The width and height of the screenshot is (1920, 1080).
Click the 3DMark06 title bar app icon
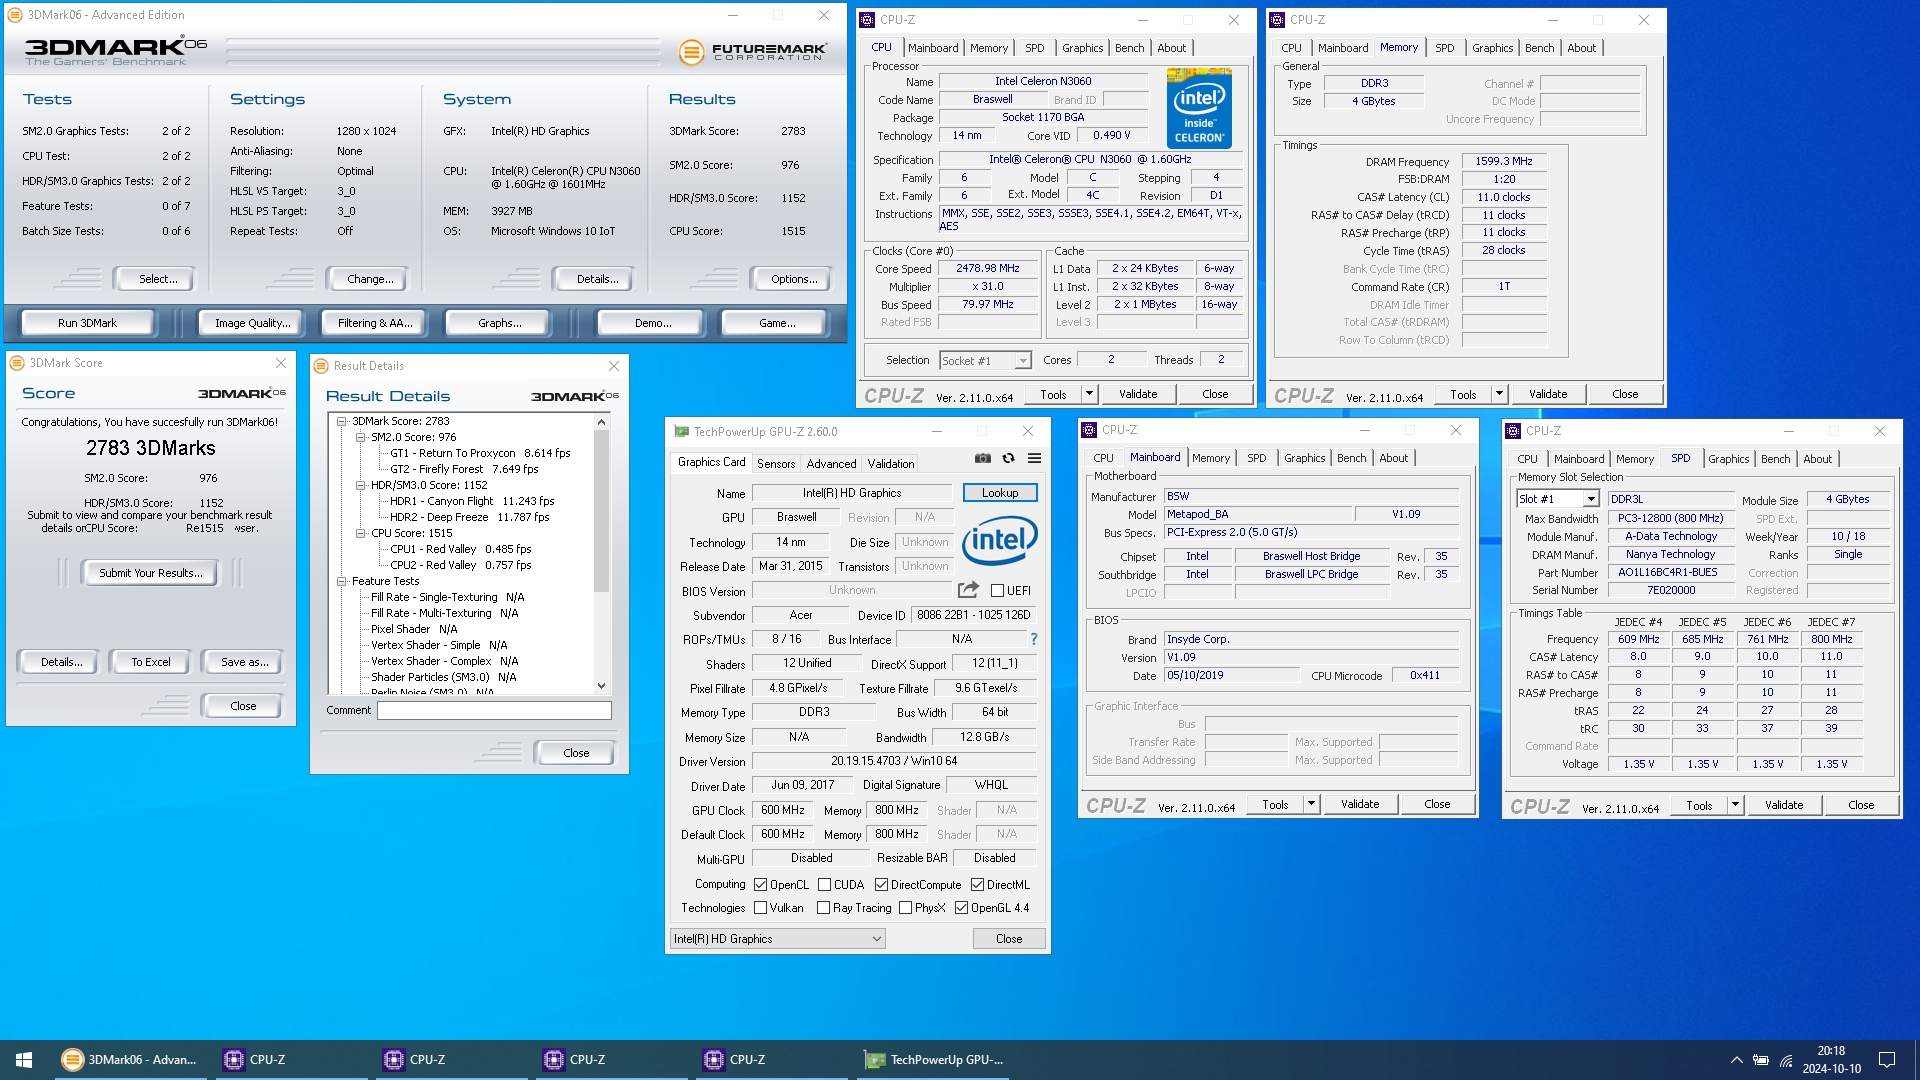tap(15, 15)
